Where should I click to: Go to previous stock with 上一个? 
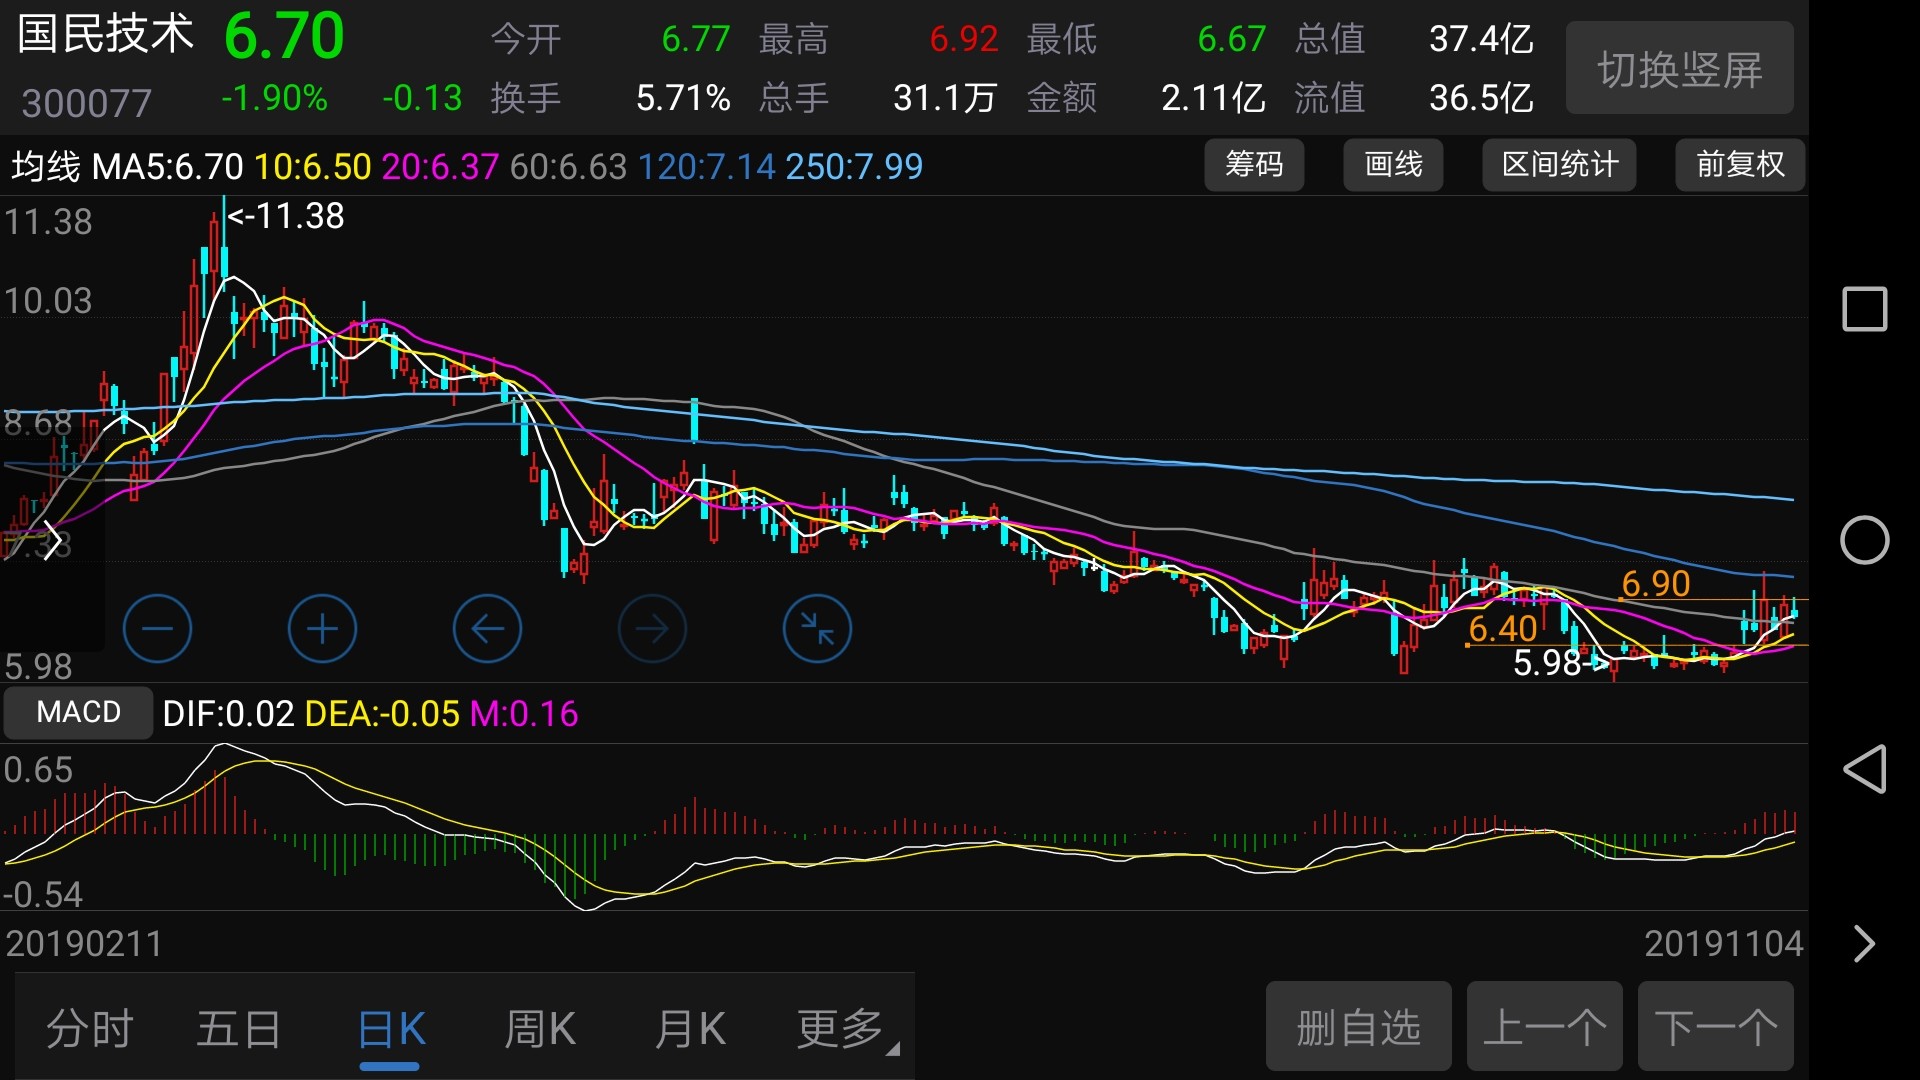tap(1544, 1026)
